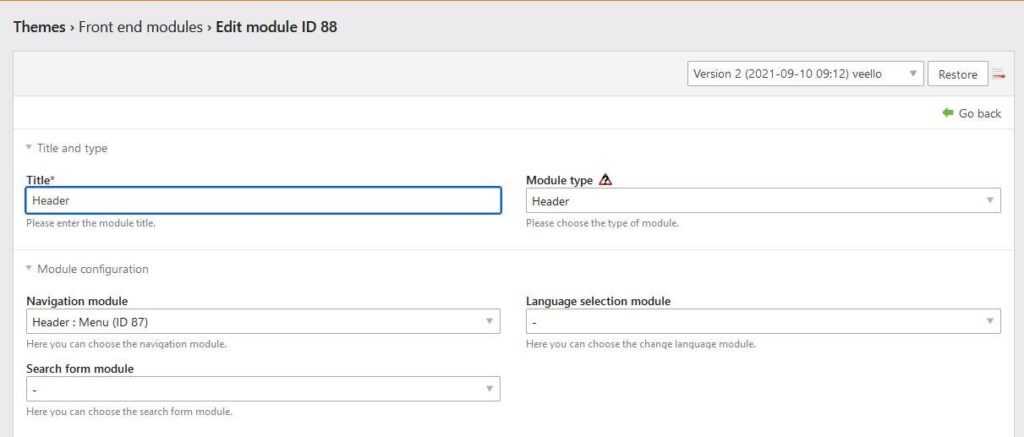Click into the Title input field

coord(263,201)
